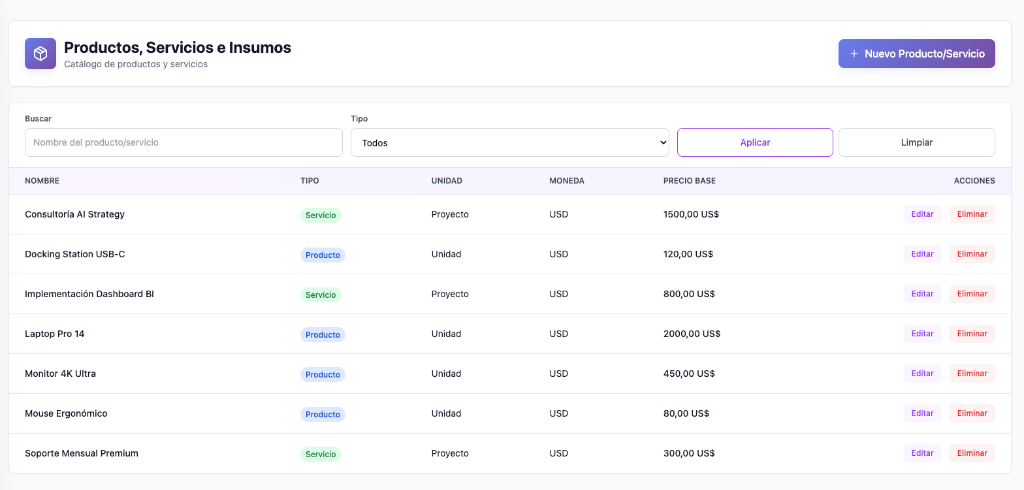Image resolution: width=1024 pixels, height=490 pixels.
Task: Delete the Soporte Mensual Premium service
Action: coord(972,453)
